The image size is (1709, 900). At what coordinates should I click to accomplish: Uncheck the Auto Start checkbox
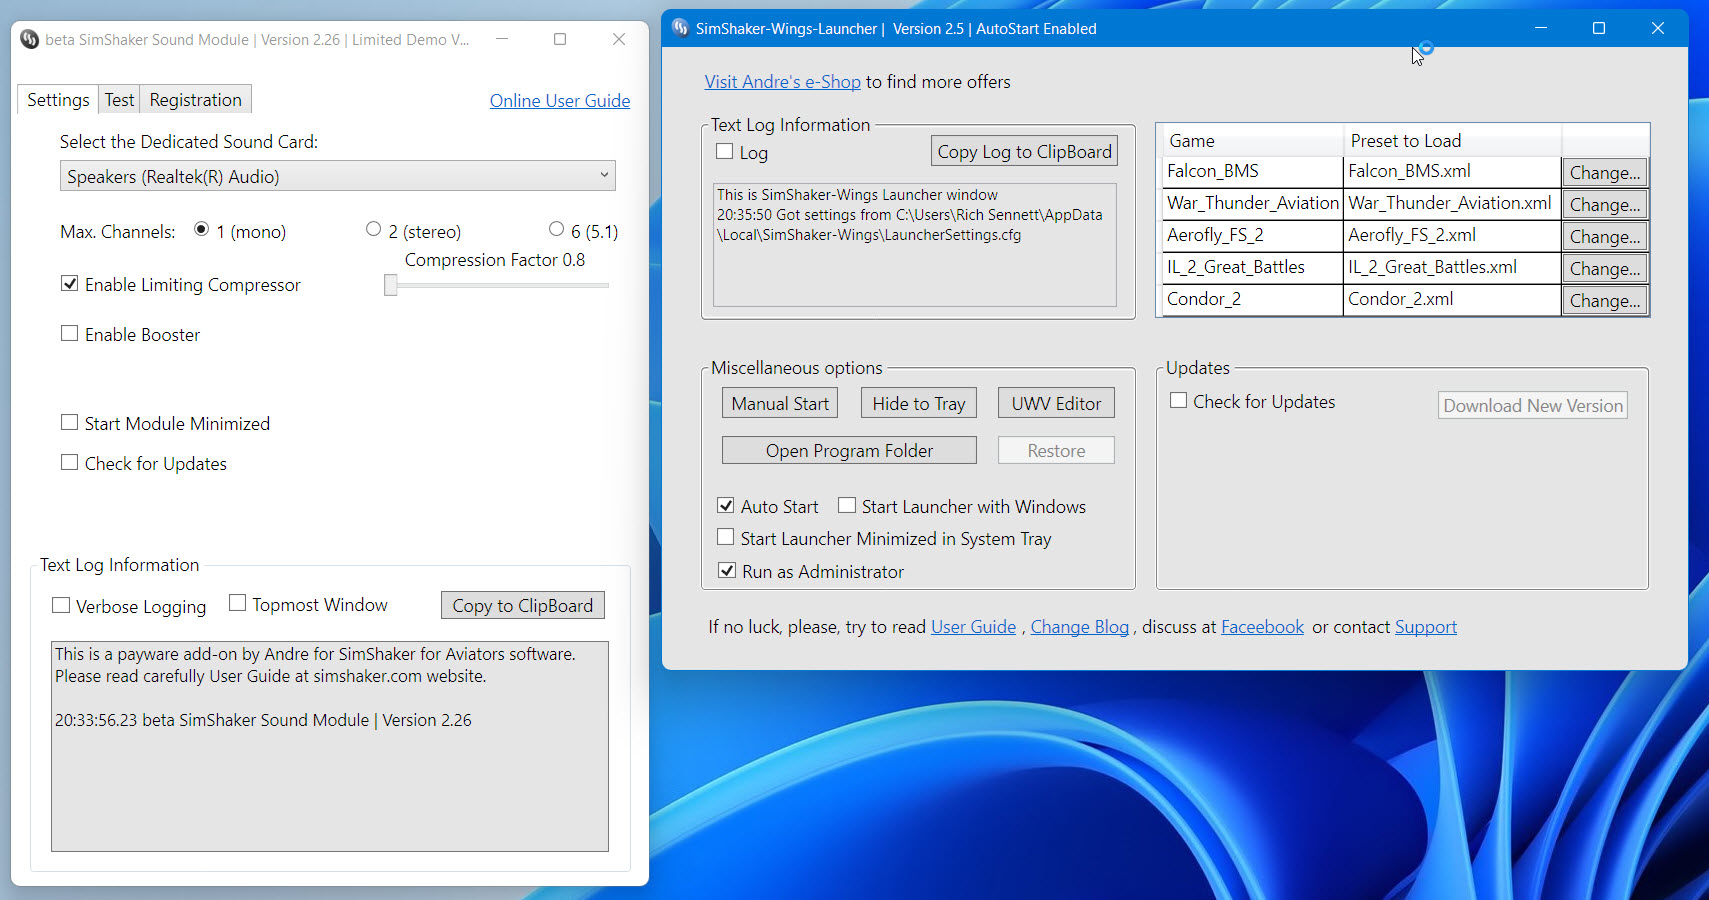coord(726,506)
